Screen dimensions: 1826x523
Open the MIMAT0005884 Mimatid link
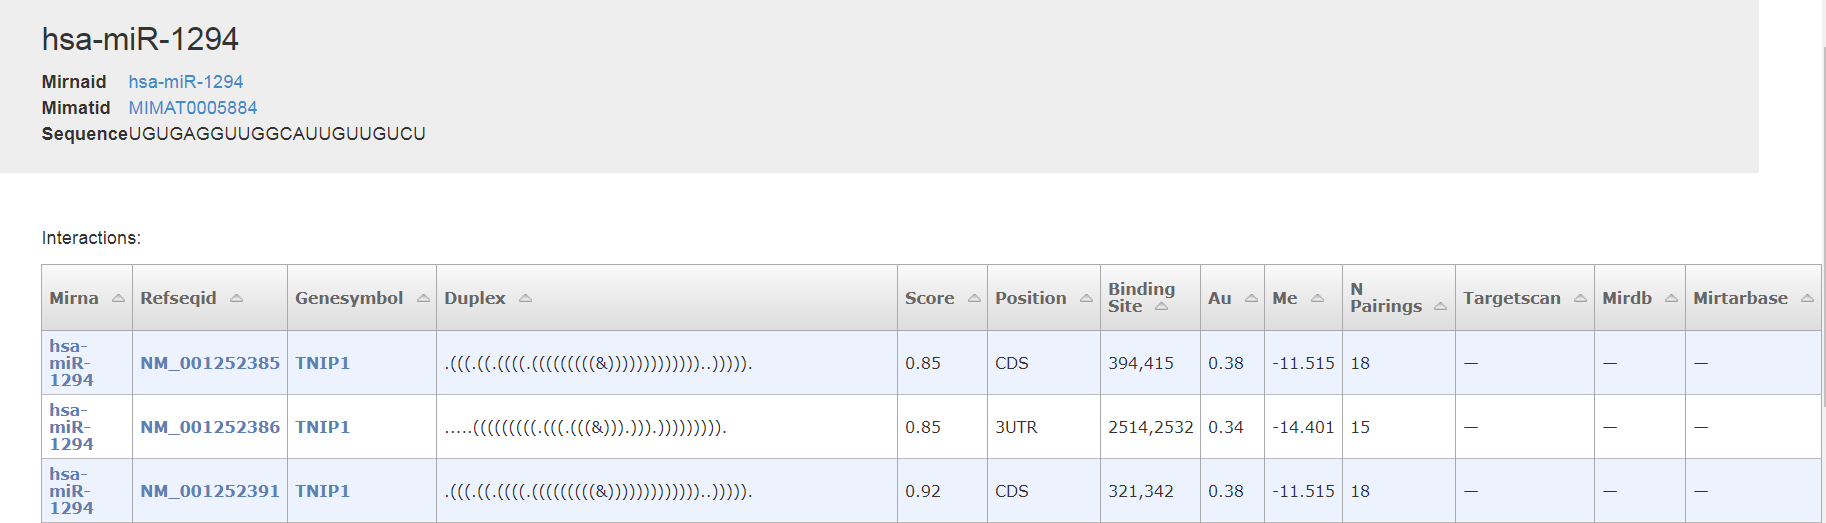click(x=192, y=108)
